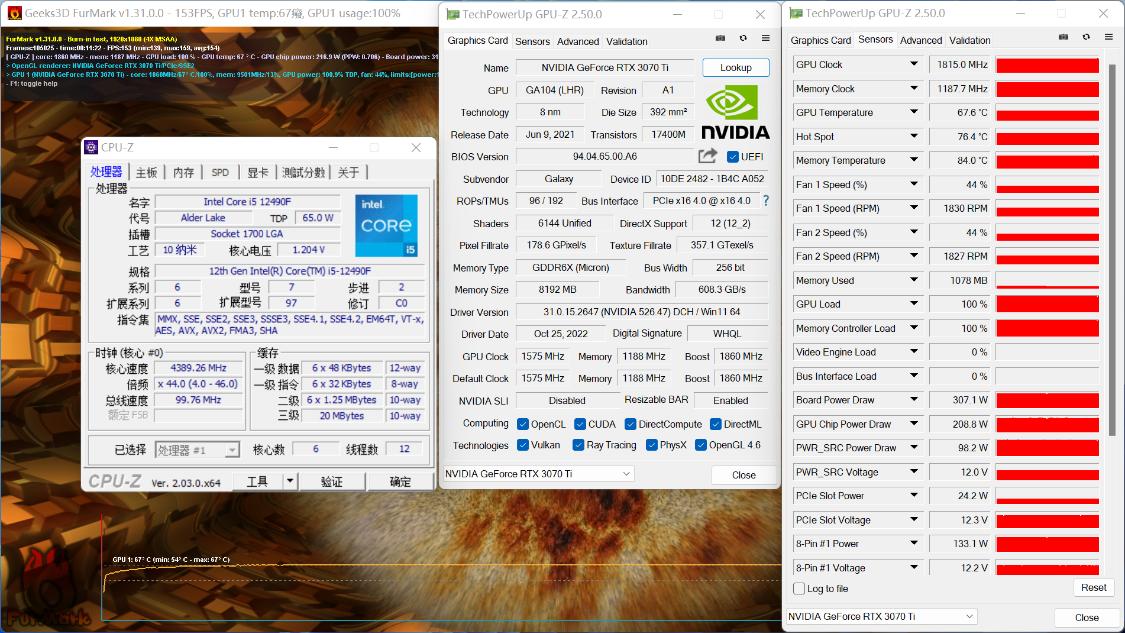Open the 工具 dropdown arrow in CPU-Z
1125x633 pixels.
(290, 481)
